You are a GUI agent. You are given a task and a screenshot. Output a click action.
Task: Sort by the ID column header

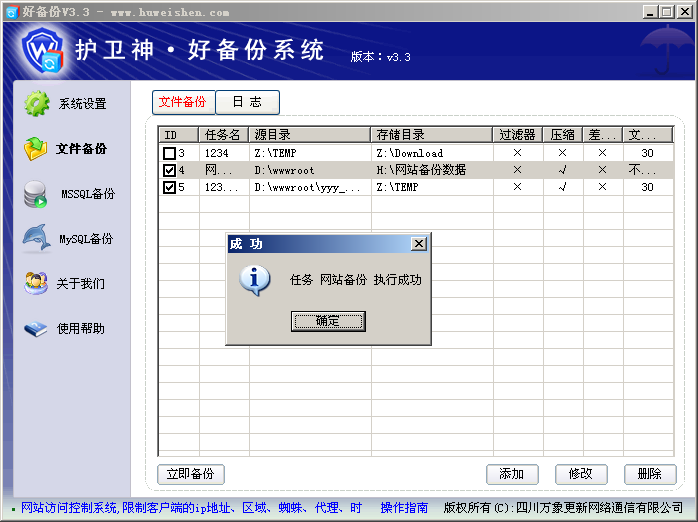pos(179,135)
